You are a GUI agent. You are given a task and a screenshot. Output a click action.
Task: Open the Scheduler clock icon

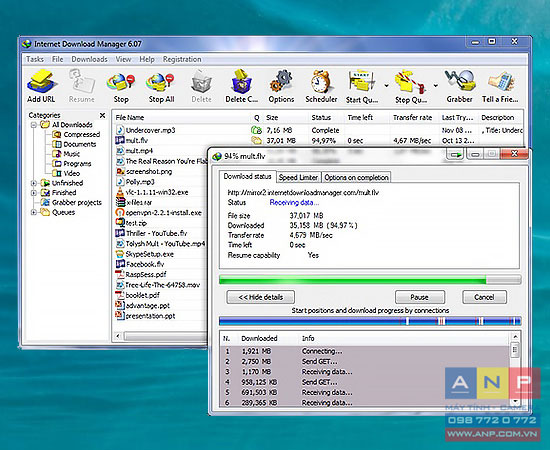[321, 86]
